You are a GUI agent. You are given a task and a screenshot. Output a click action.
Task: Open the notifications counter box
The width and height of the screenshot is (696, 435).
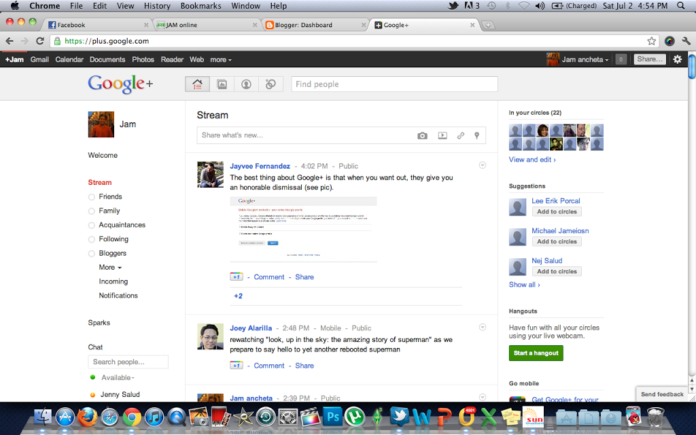coord(621,59)
